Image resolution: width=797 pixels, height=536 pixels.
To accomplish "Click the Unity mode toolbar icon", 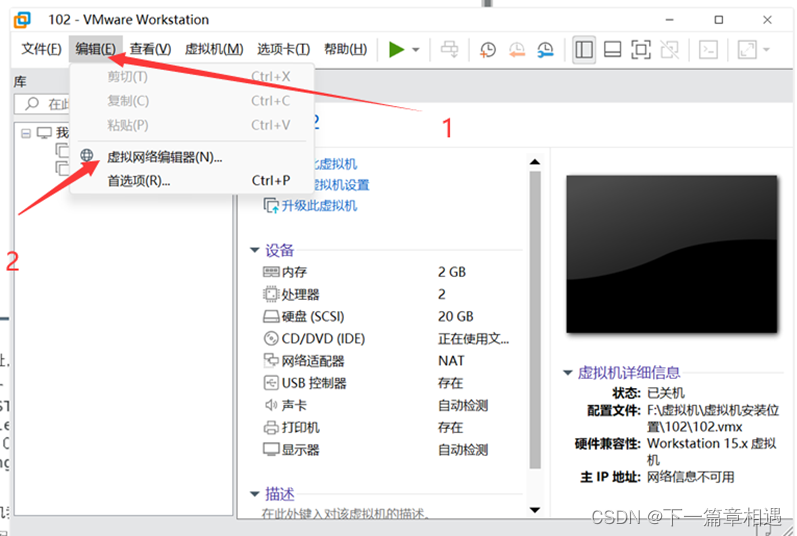I will point(669,50).
